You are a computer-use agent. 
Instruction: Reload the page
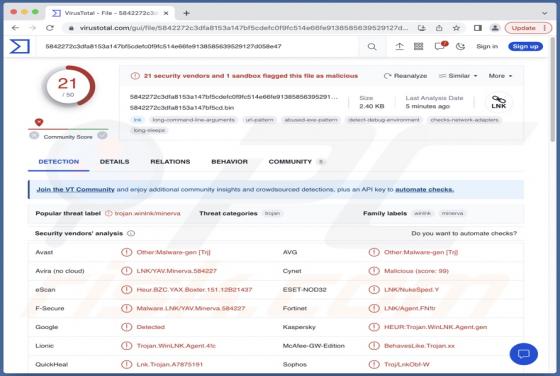(50, 28)
